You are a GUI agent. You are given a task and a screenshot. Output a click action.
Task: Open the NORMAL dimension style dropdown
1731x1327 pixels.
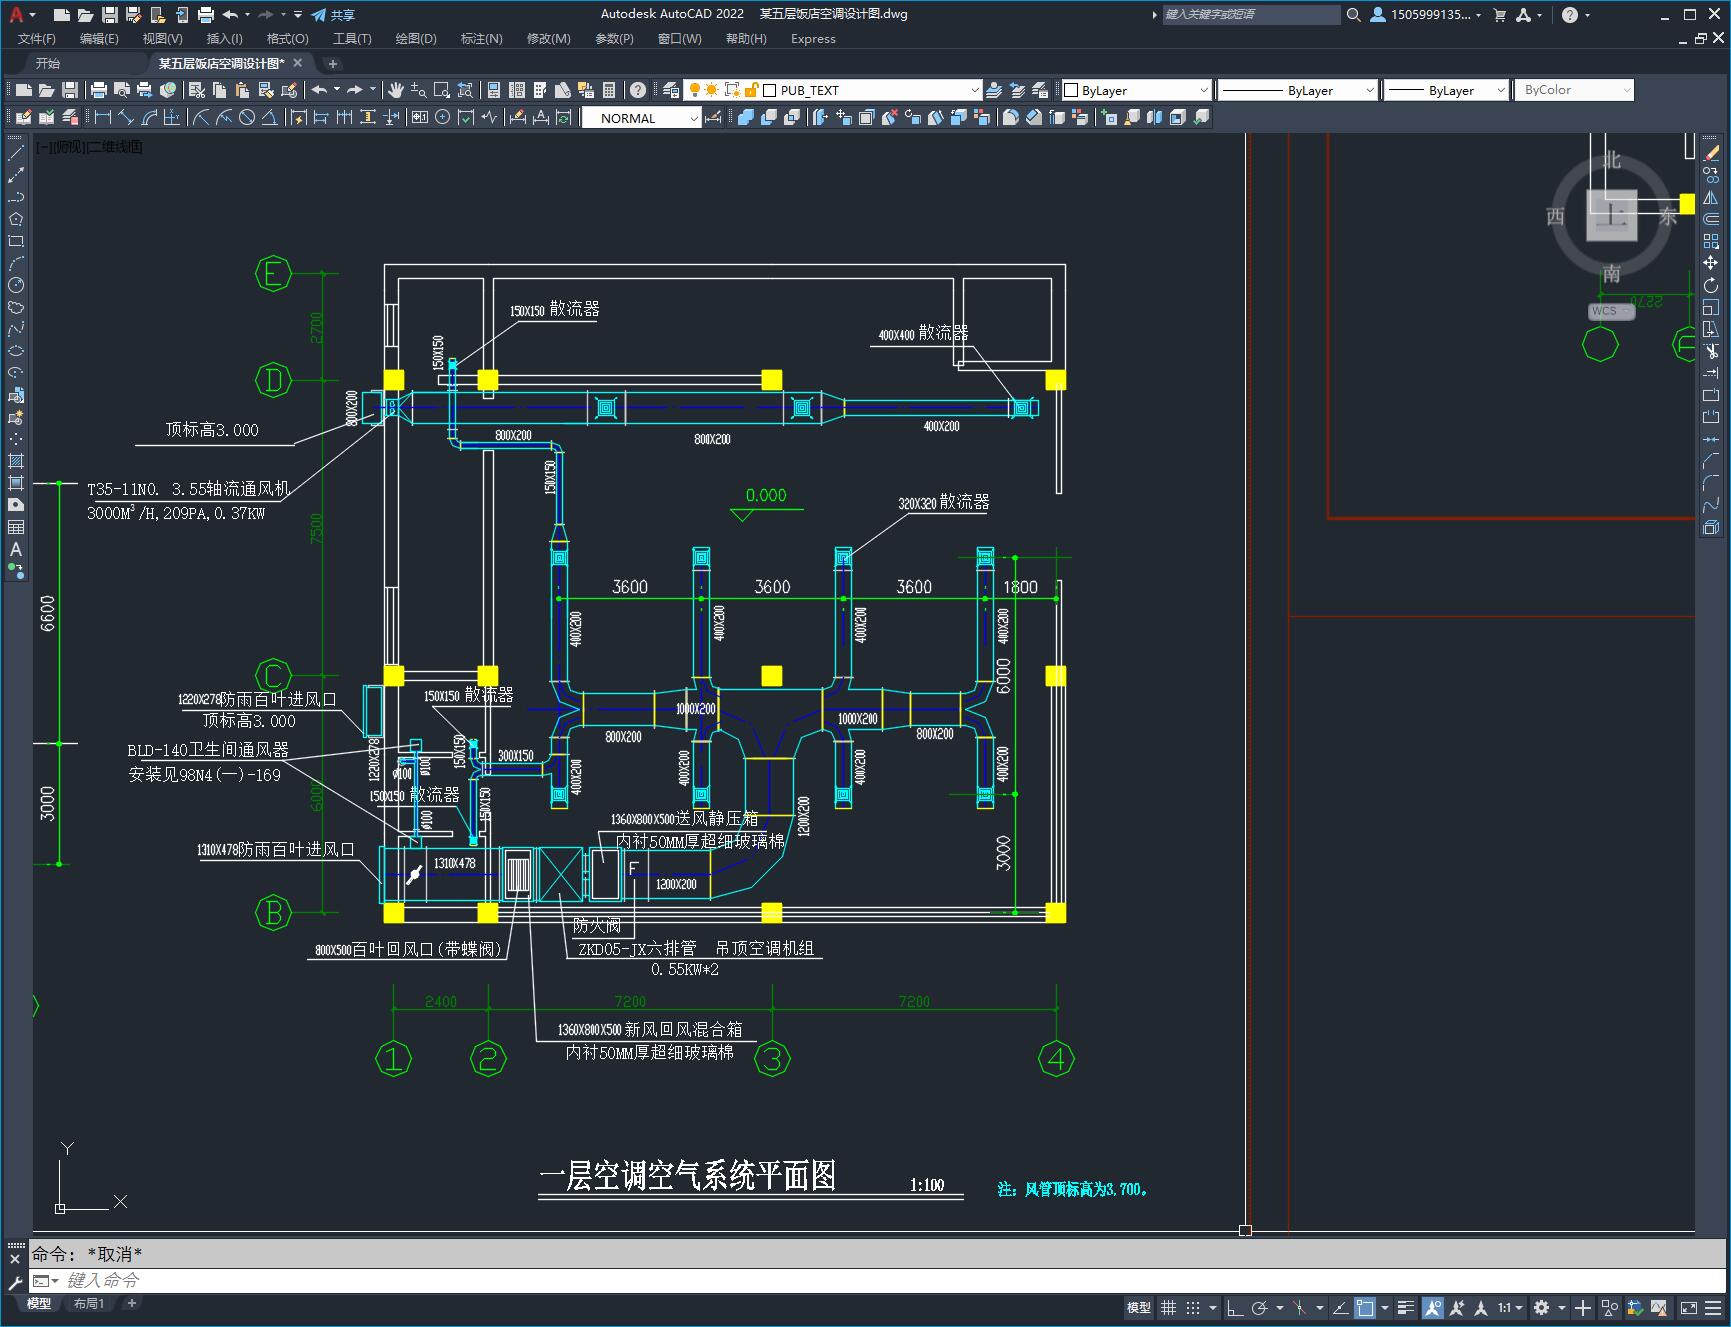click(x=693, y=118)
